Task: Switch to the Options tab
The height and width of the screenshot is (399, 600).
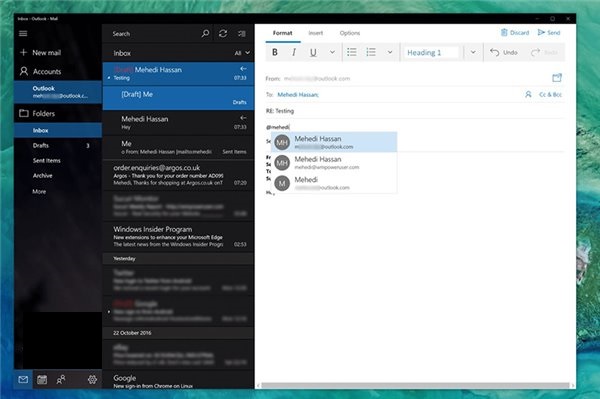Action: pos(350,33)
